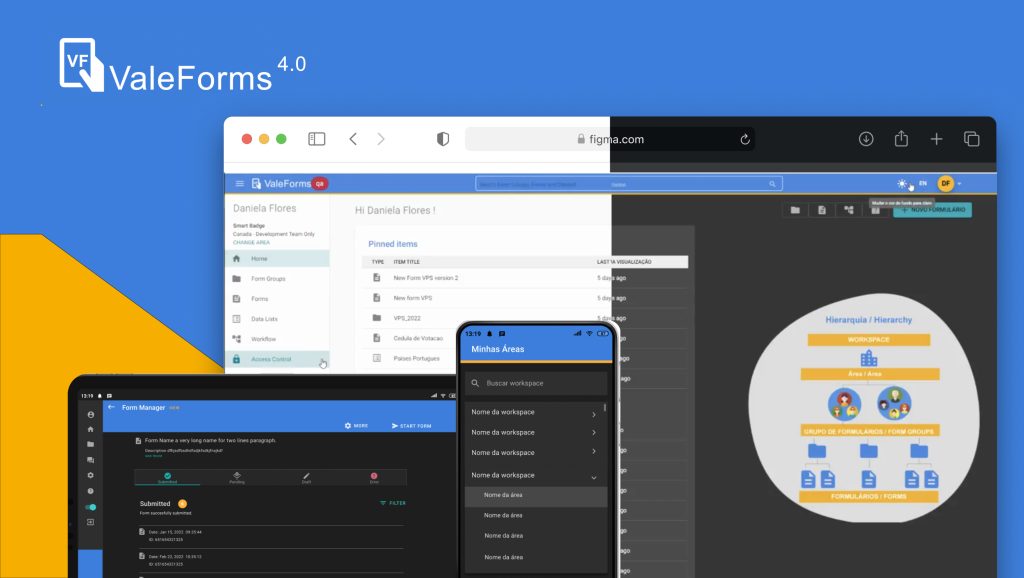
Task: Focus the ValeForms web search field
Action: pos(628,184)
